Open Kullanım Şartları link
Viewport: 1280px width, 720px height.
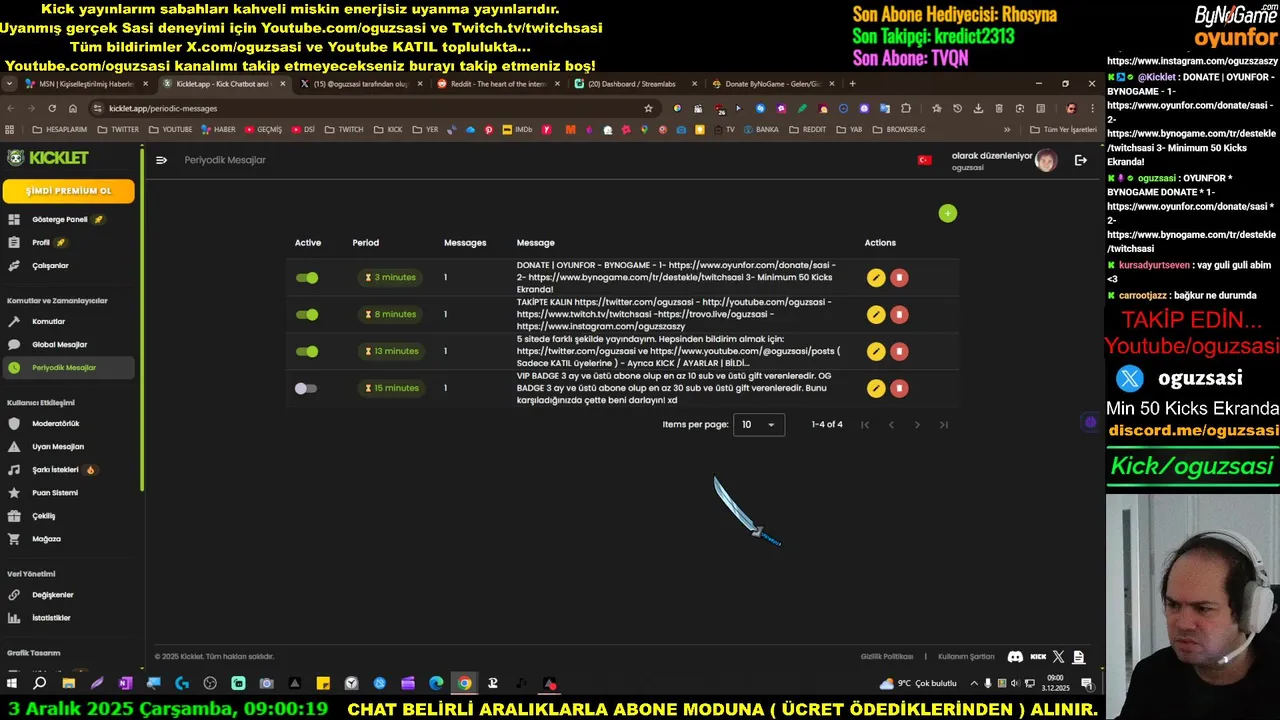(x=966, y=657)
